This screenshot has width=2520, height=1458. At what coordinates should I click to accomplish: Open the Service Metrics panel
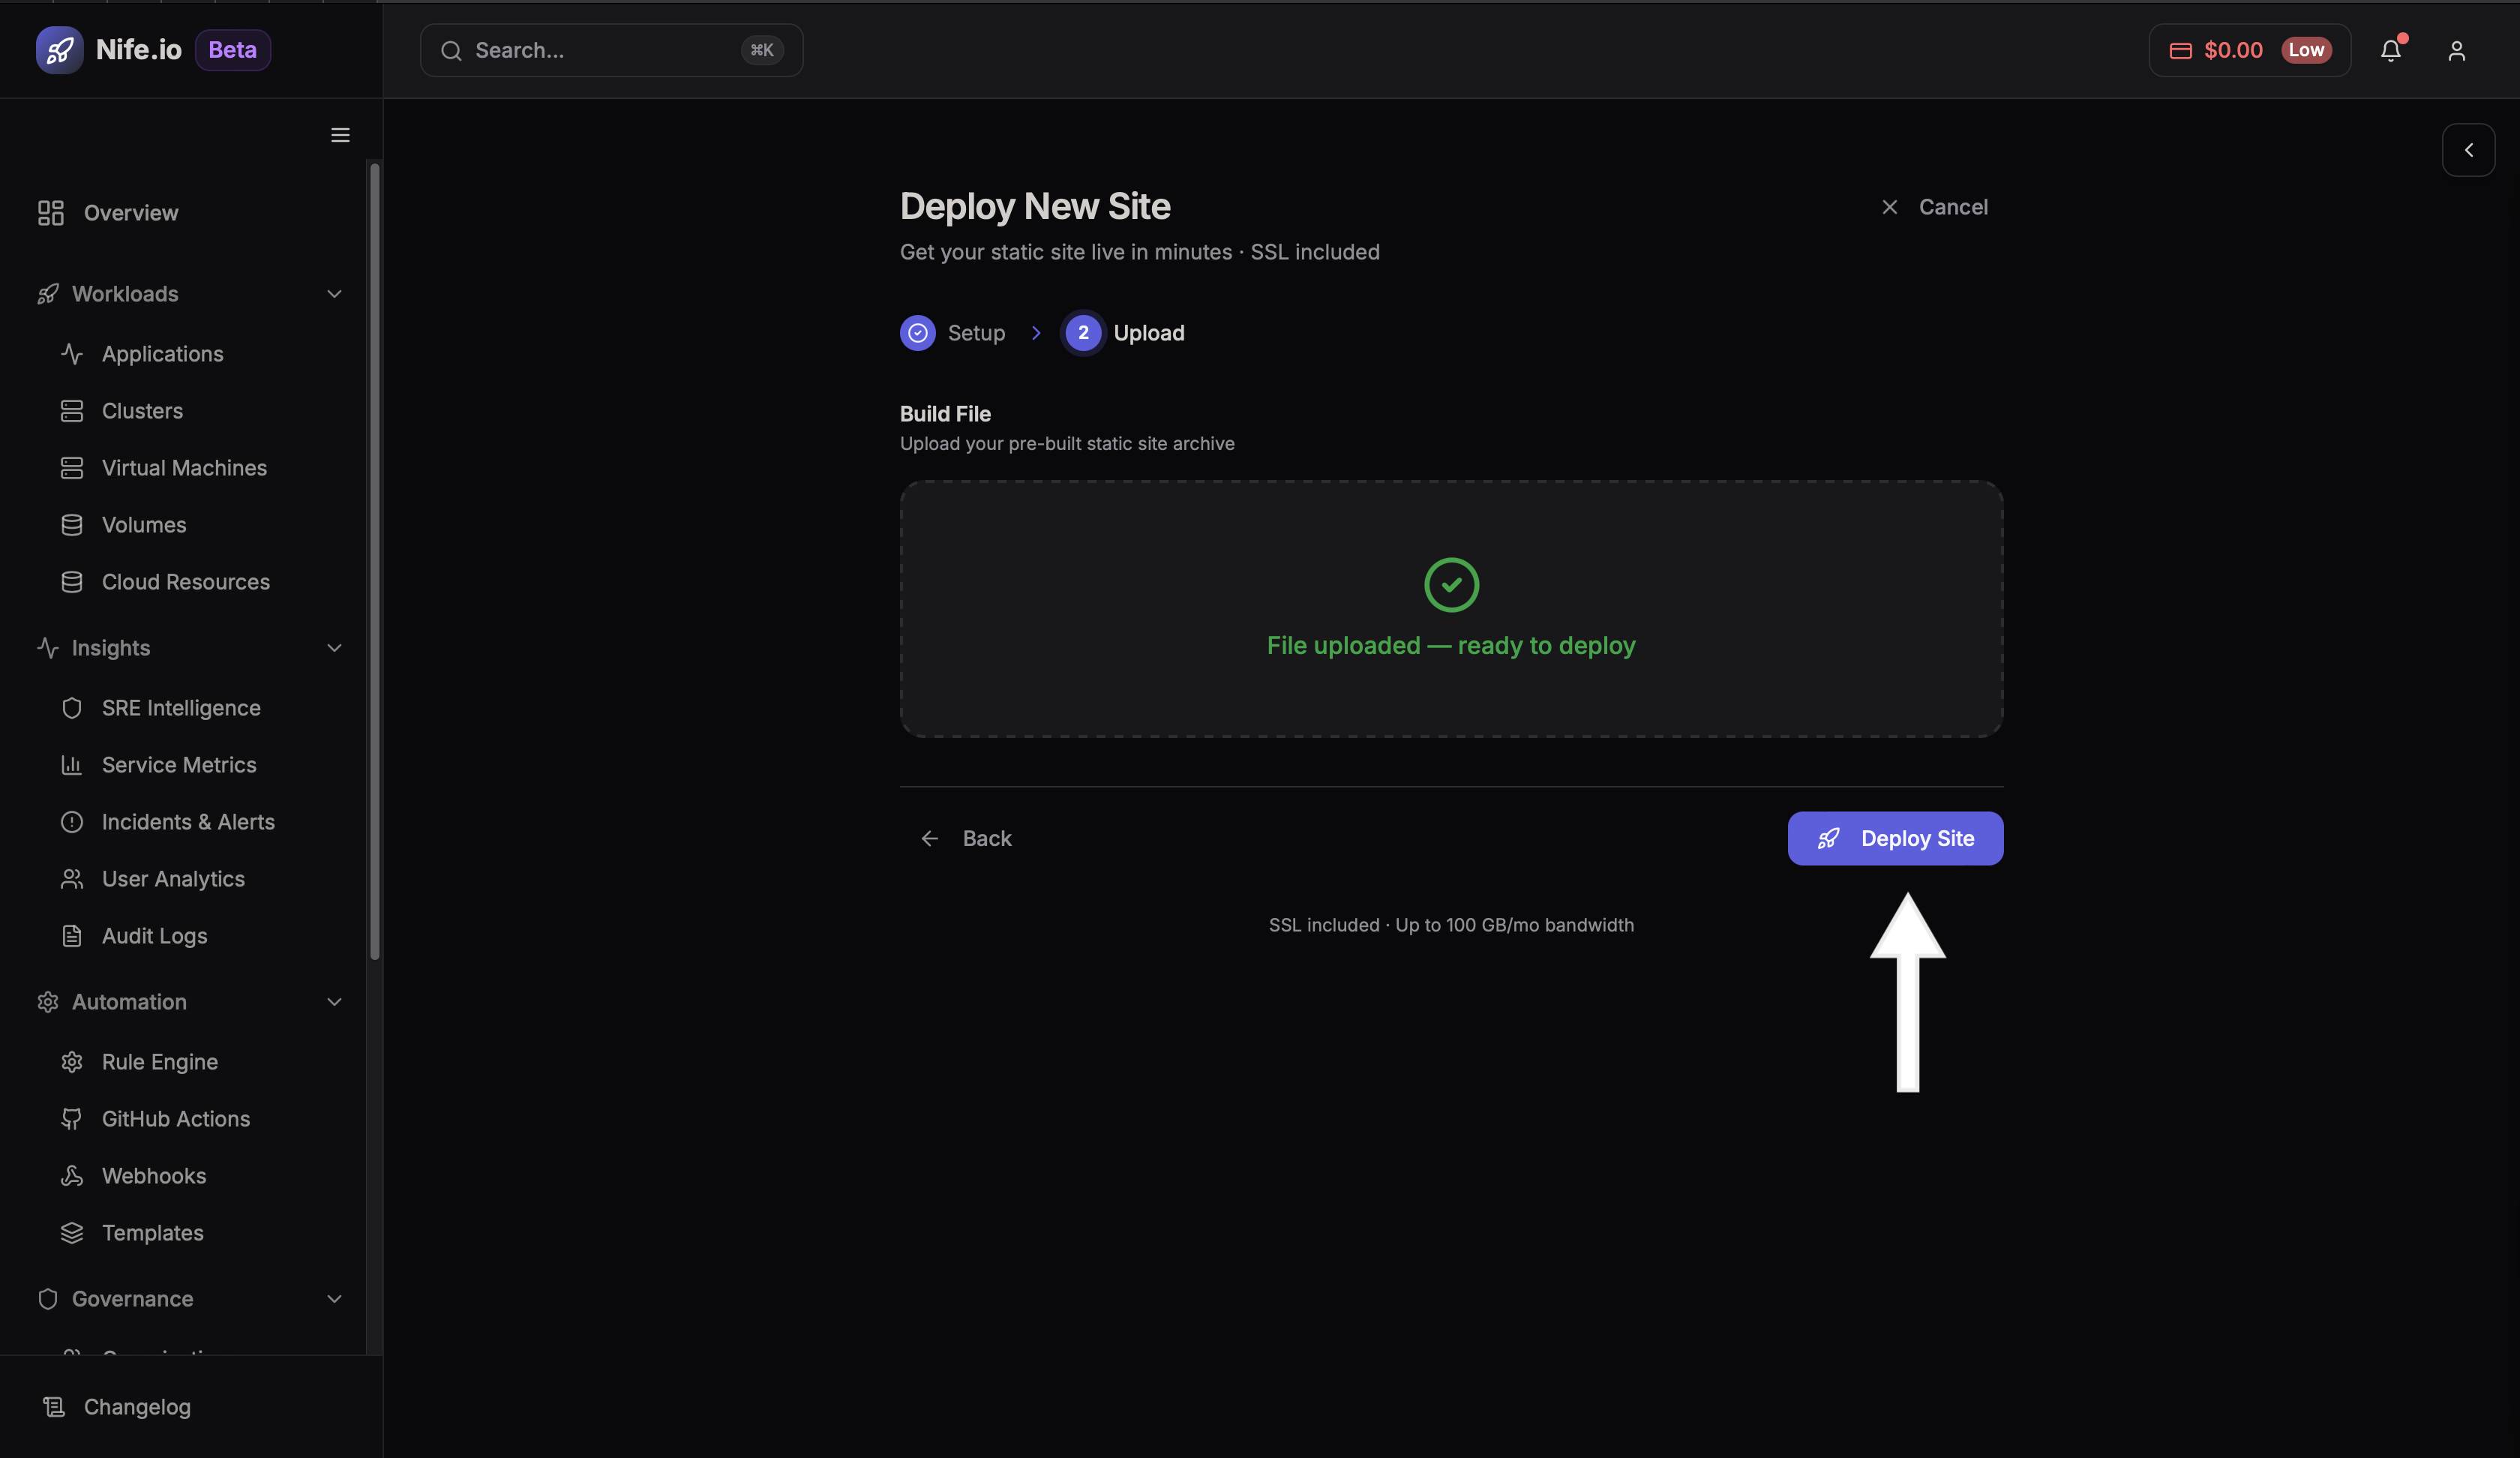point(179,764)
